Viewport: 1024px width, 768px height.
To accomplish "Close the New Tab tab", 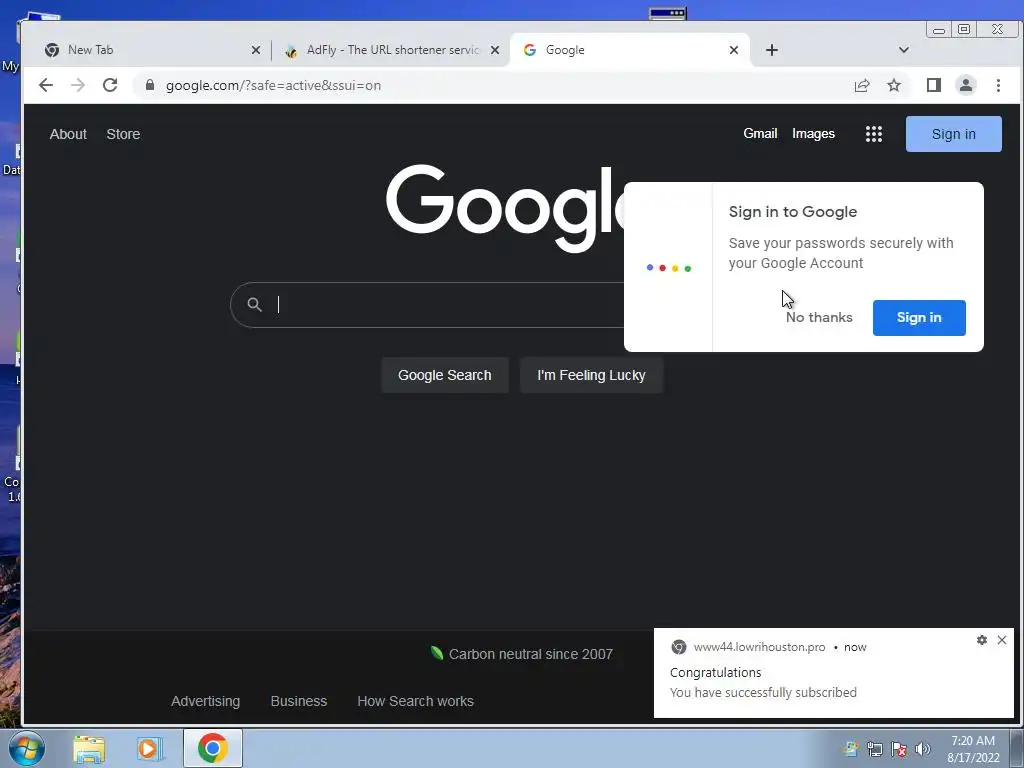I will click(x=256, y=50).
